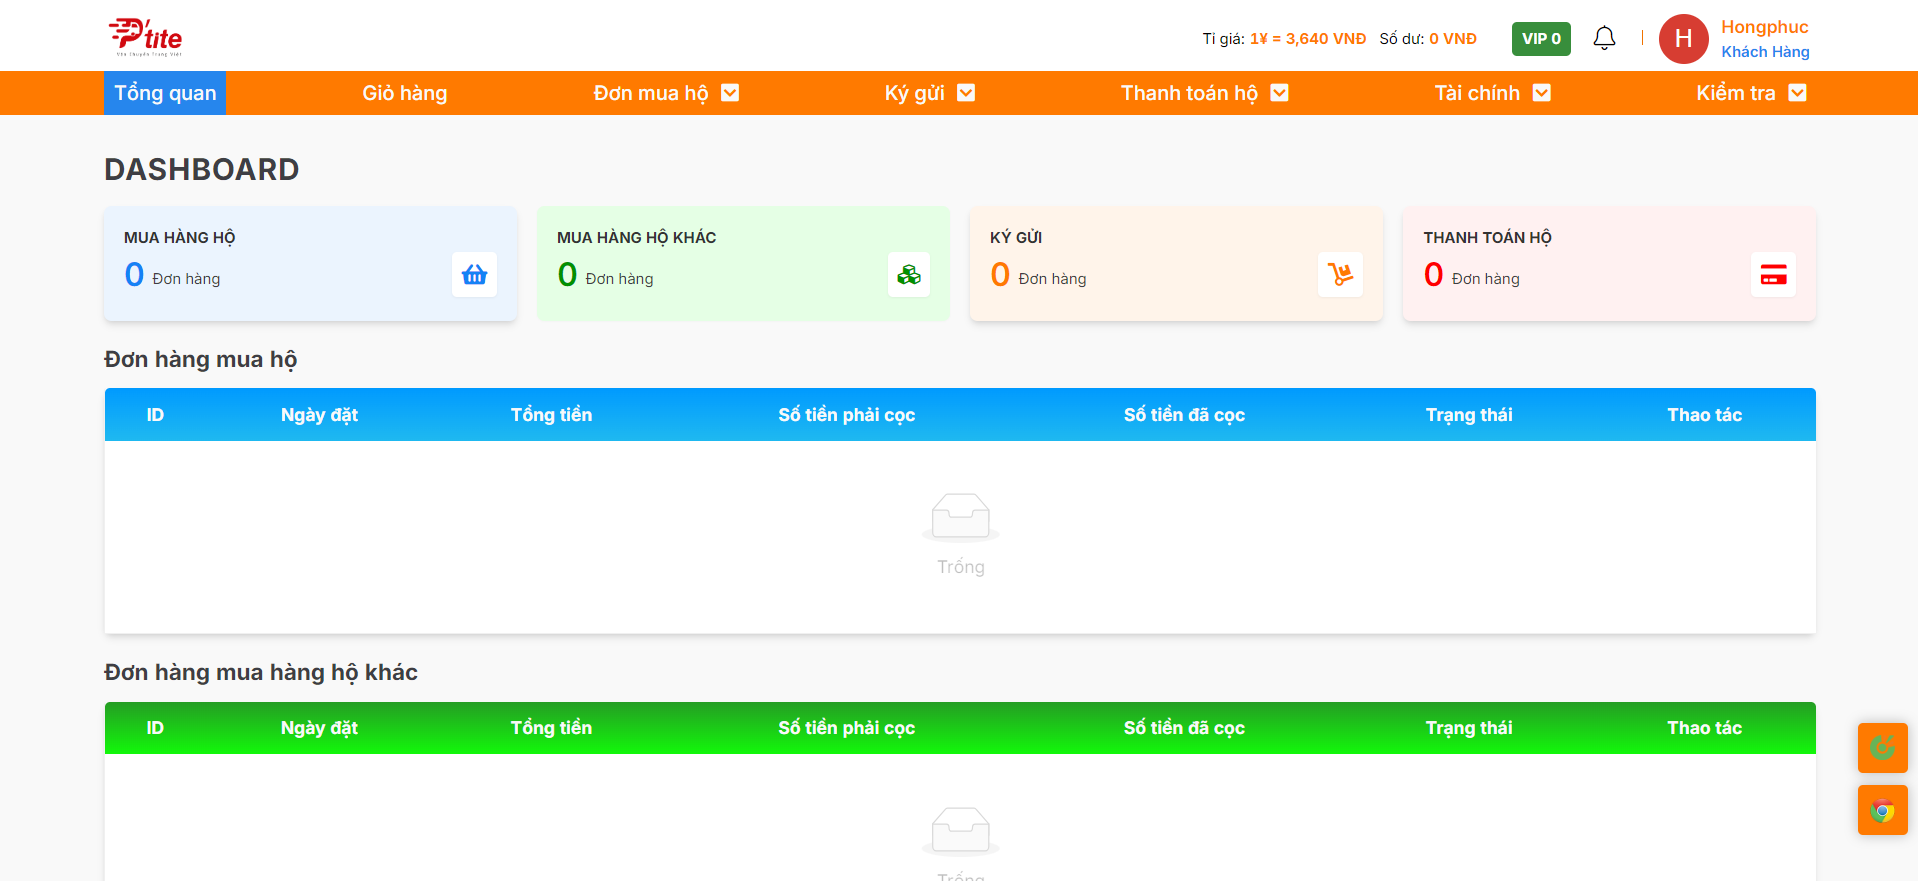Open the Ký gửi summary card
This screenshot has width=1918, height=881.
click(1176, 264)
